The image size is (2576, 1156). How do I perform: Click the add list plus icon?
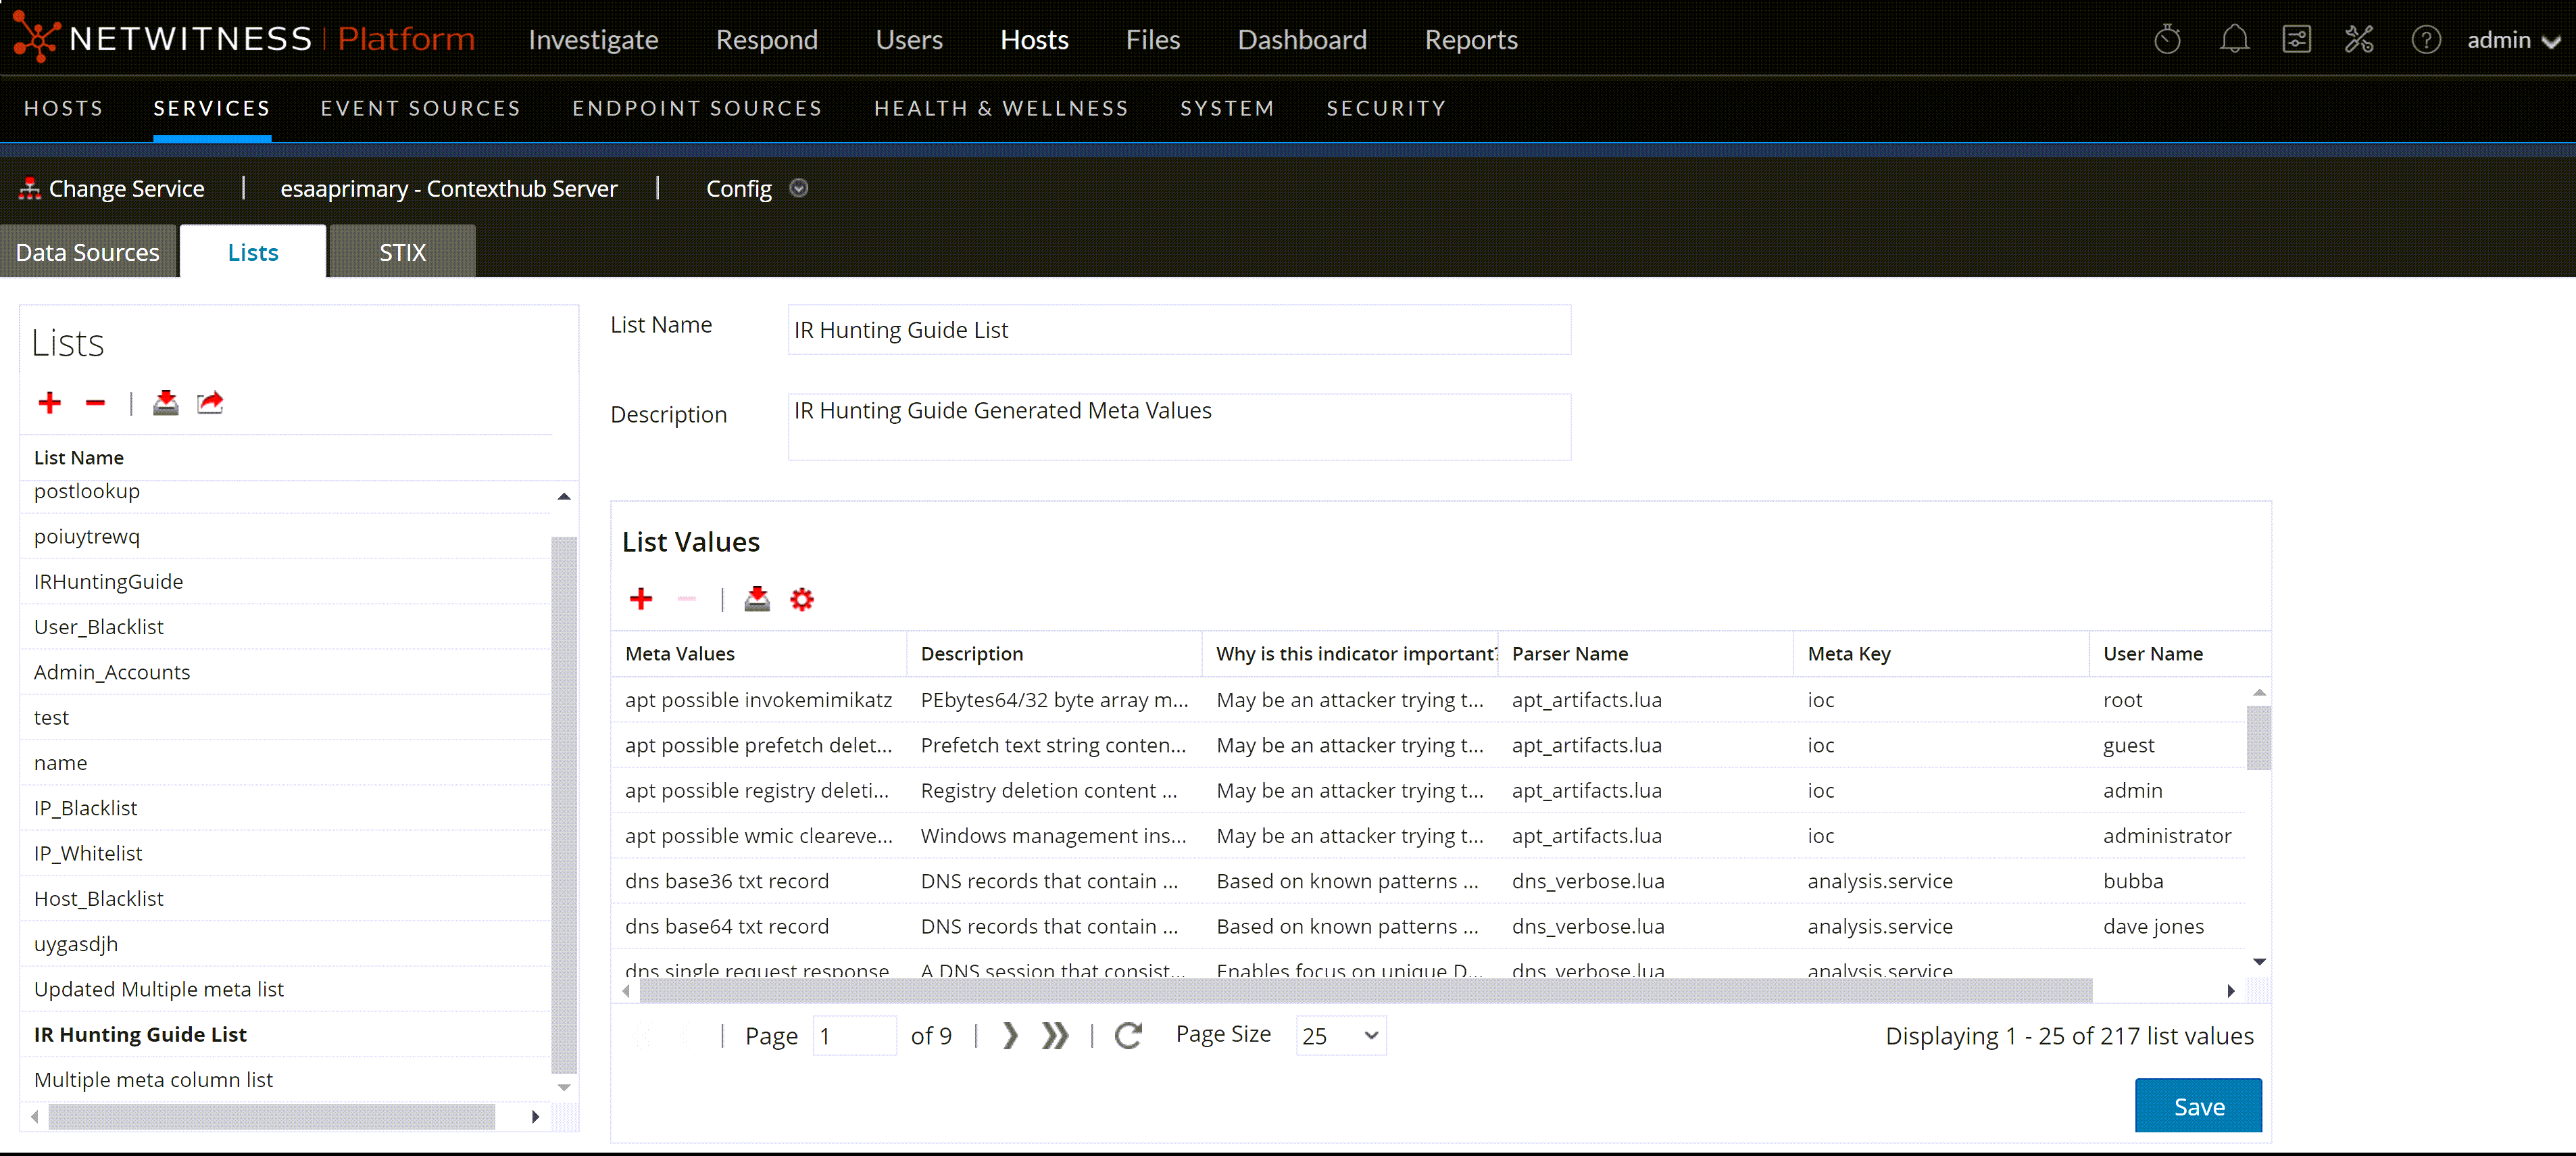pos(49,403)
